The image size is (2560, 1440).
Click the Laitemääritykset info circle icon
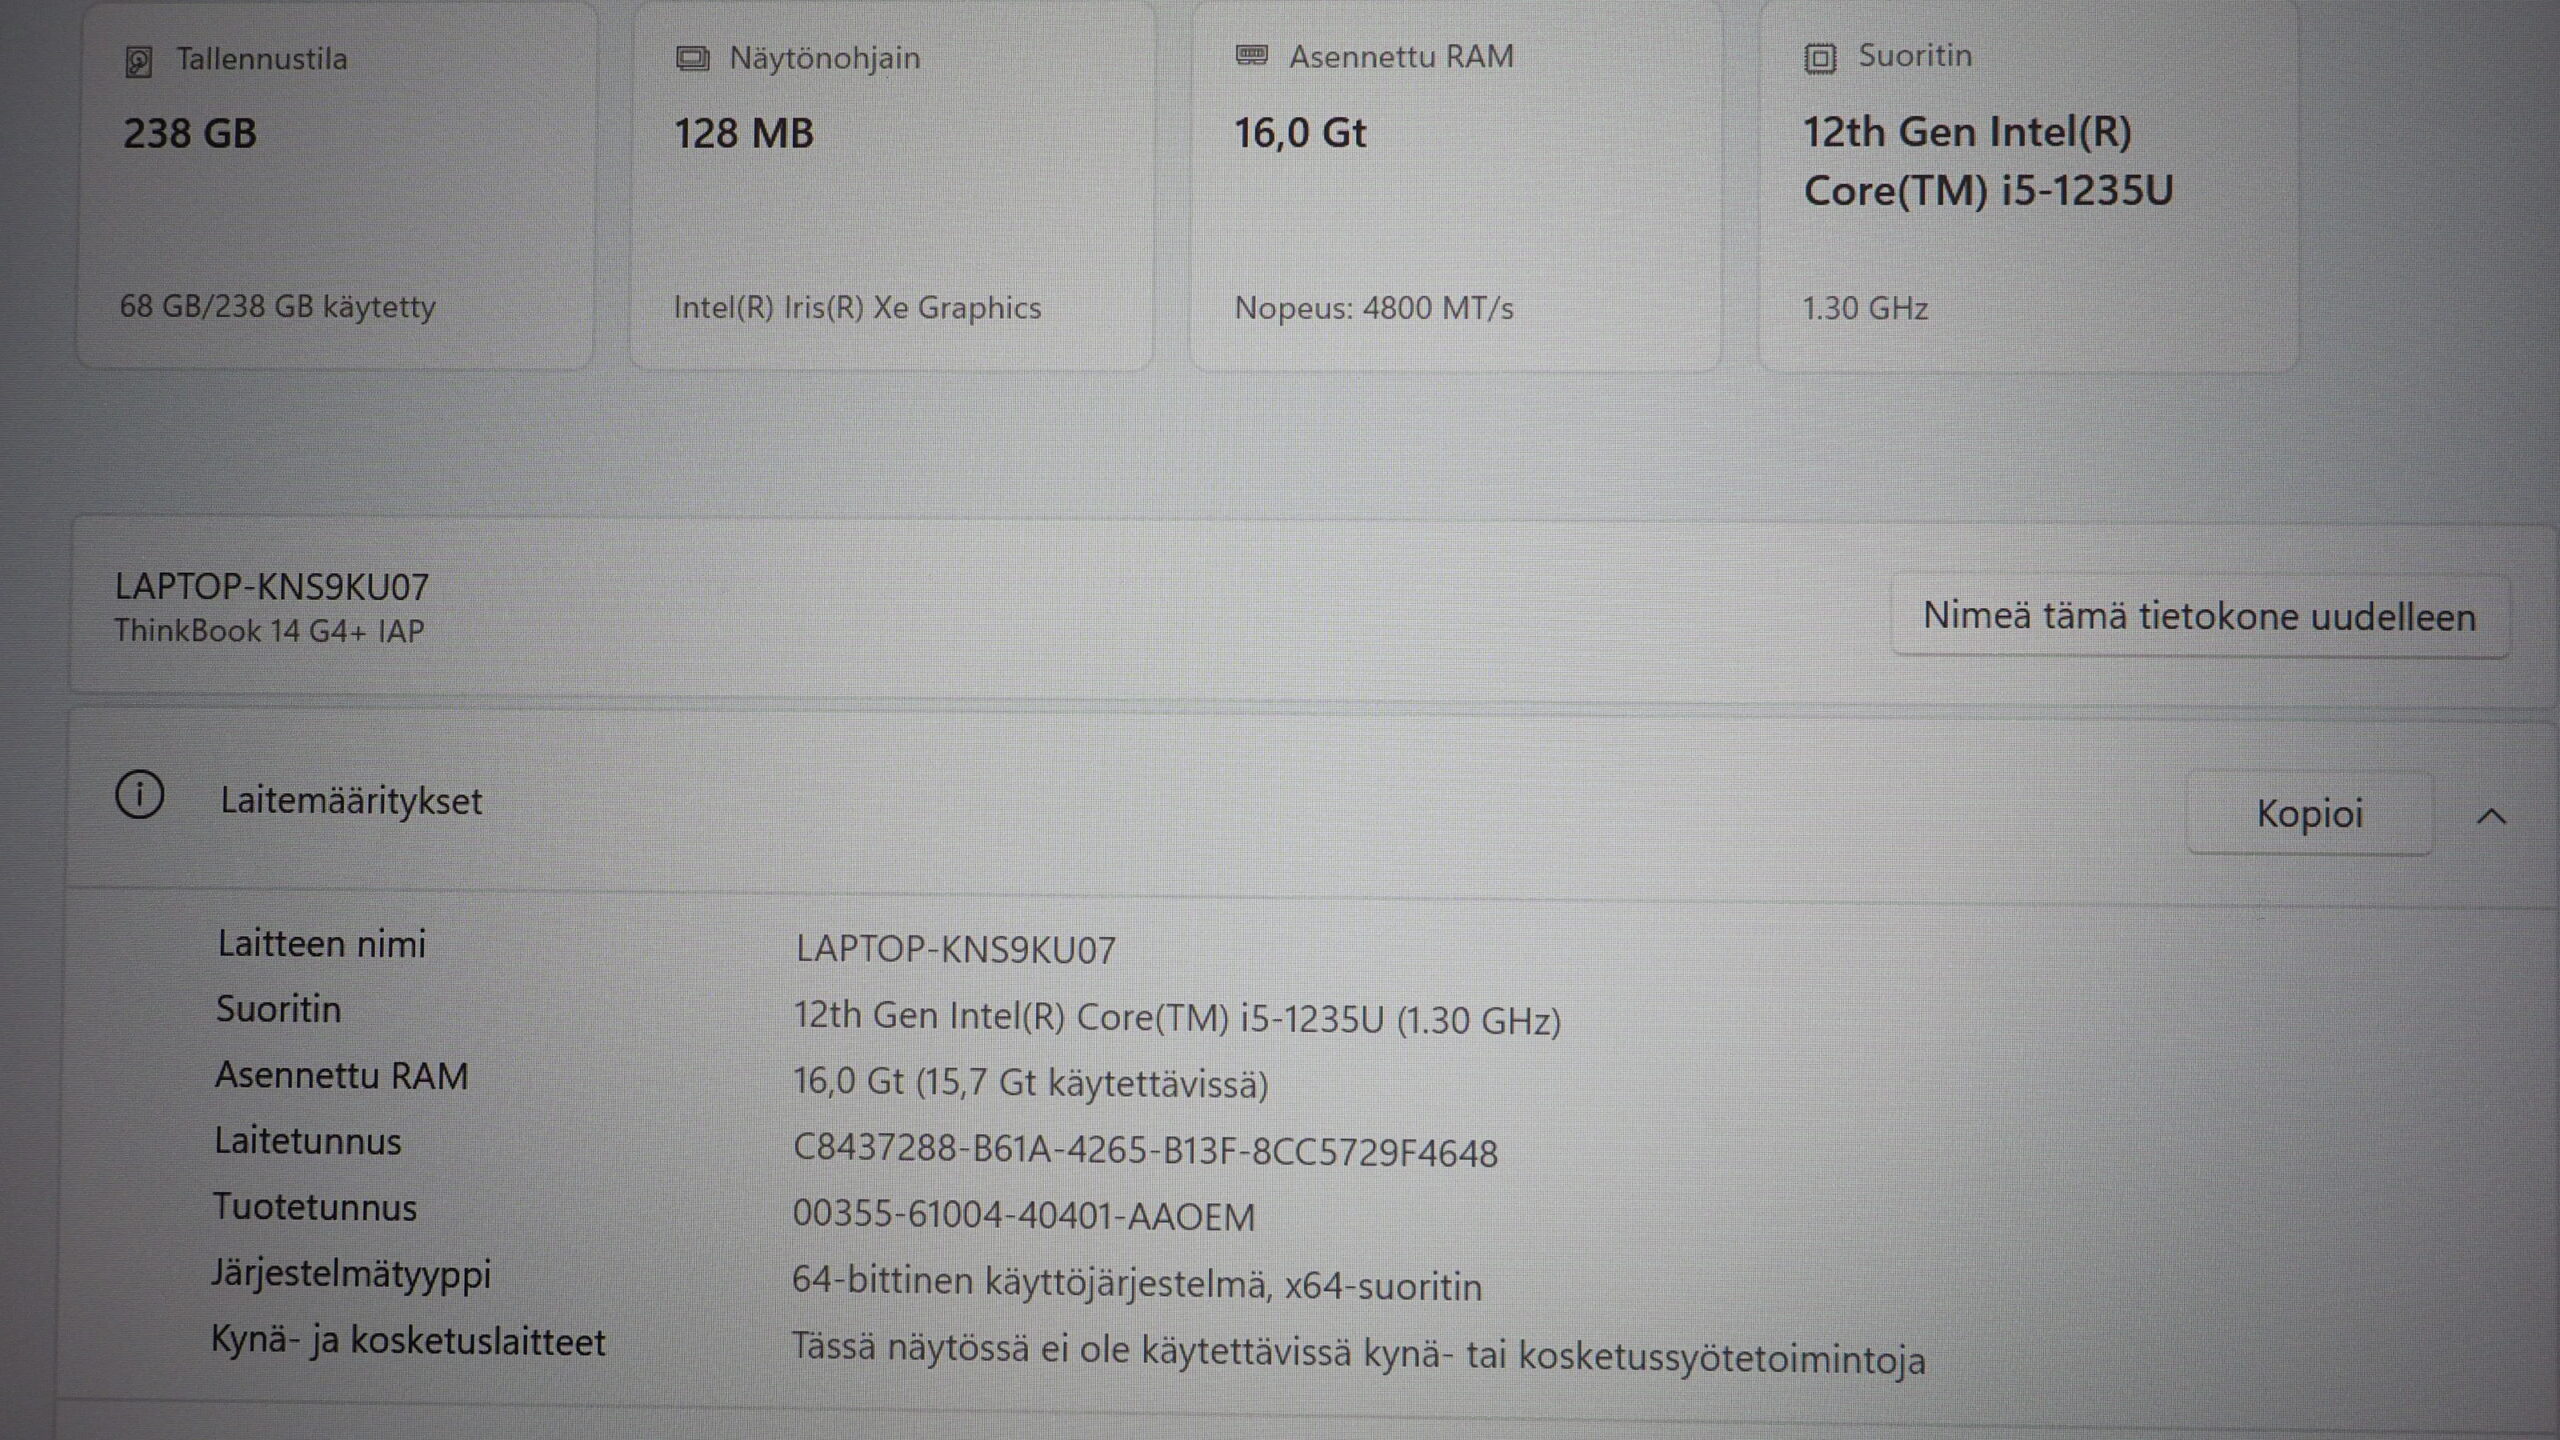coord(140,796)
